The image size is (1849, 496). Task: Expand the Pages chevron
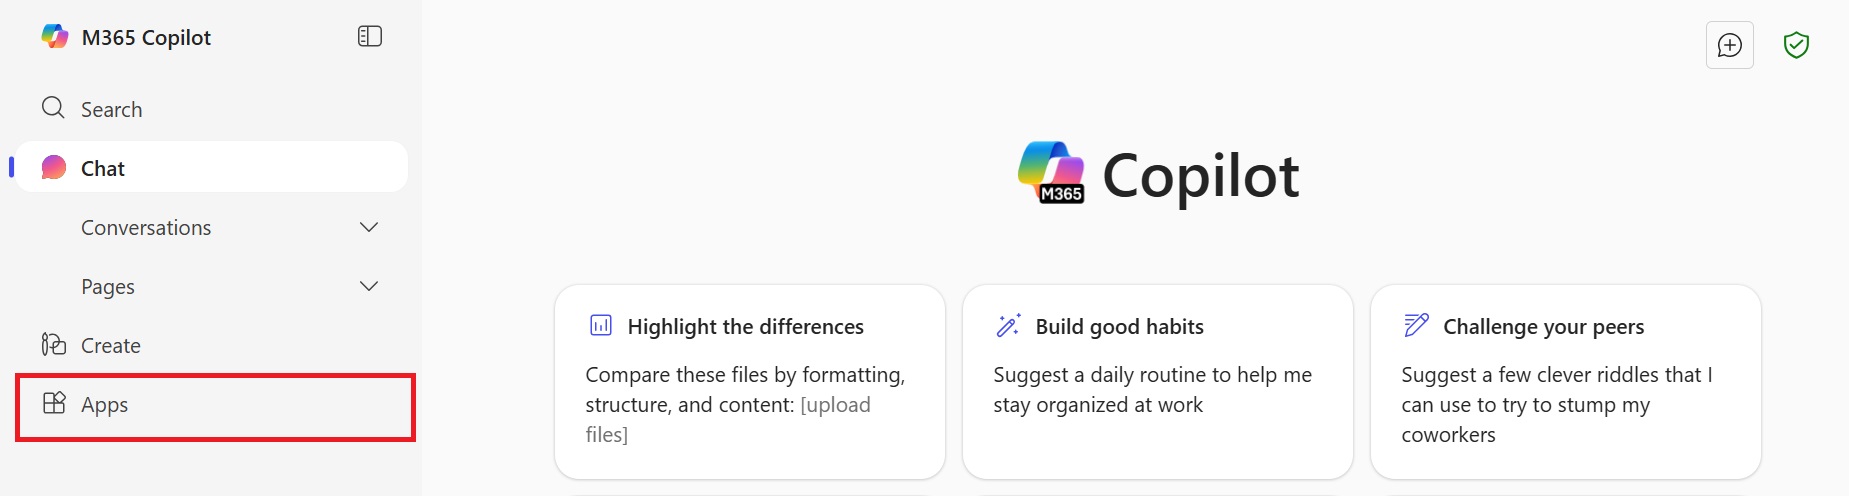click(369, 287)
